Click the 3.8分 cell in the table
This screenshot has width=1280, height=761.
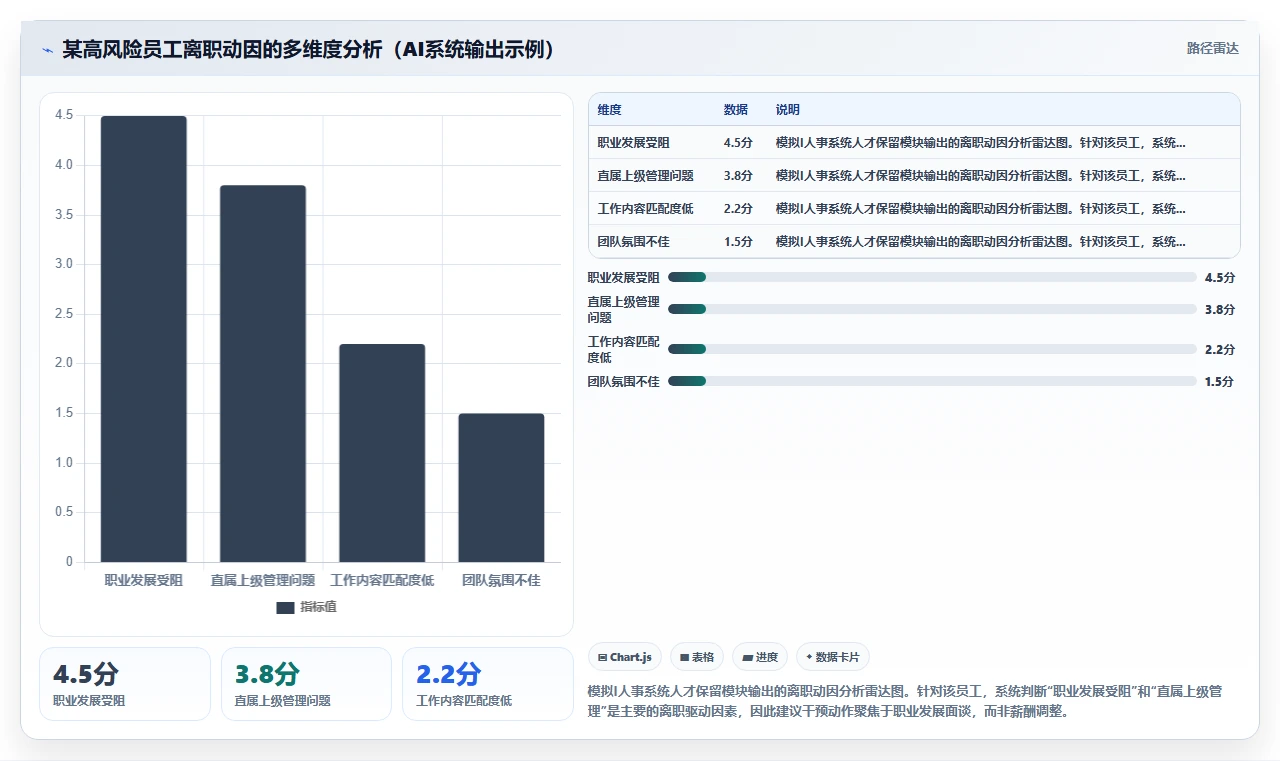(738, 176)
